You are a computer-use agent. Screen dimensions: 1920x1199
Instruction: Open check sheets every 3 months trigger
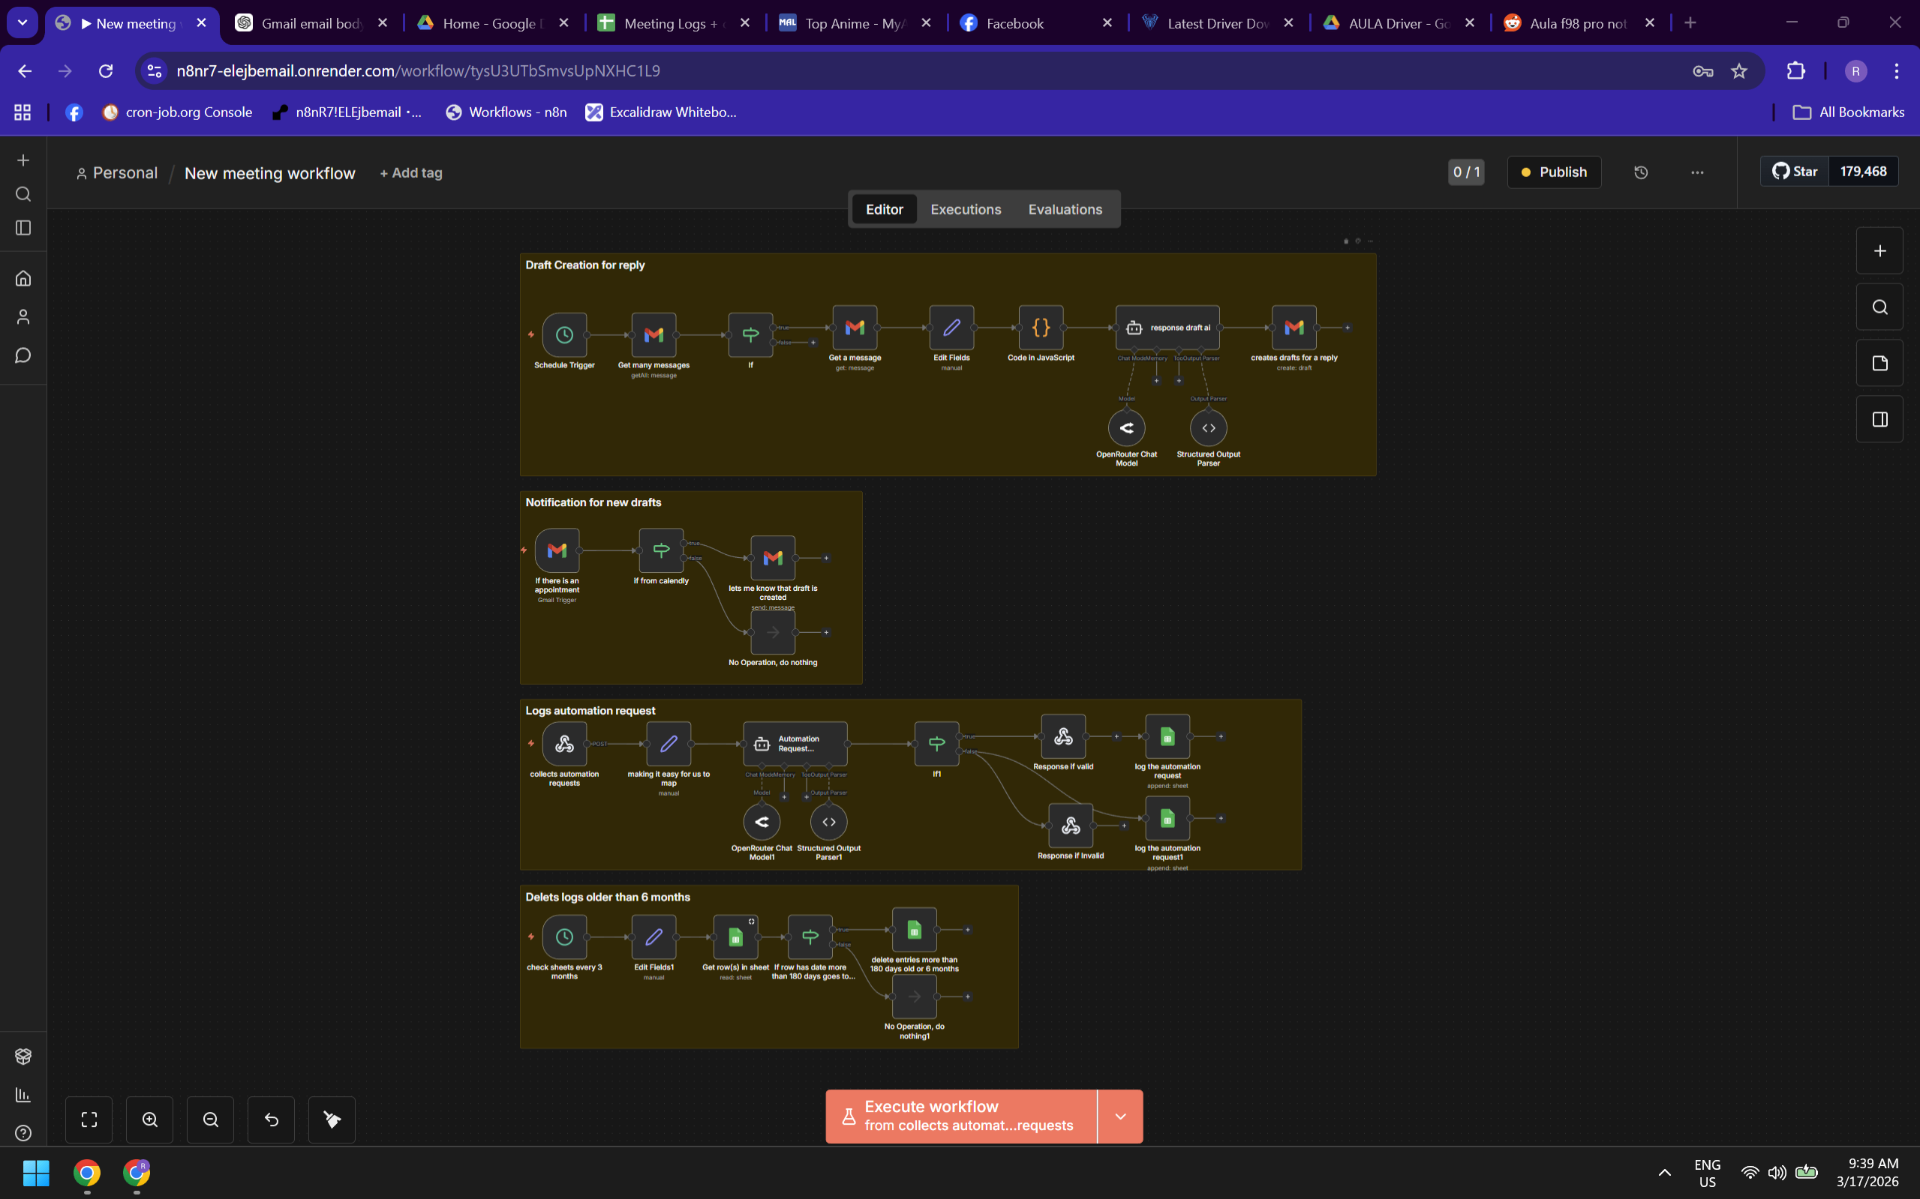pos(564,937)
